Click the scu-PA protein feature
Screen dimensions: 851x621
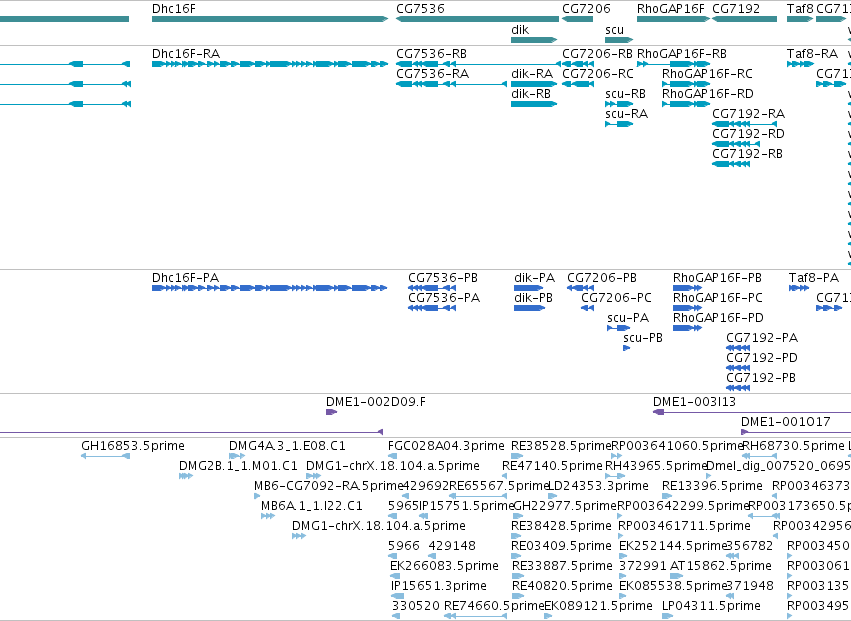619,328
